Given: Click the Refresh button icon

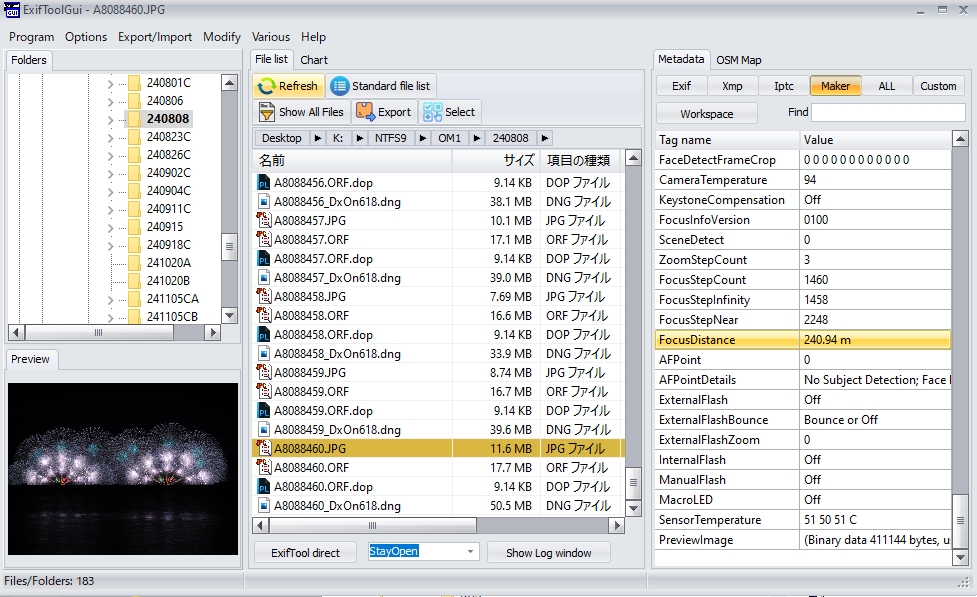Looking at the screenshot, I should (267, 86).
